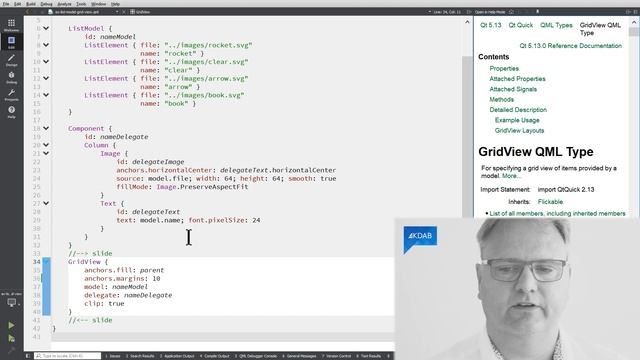Jump to Detailed Description section
640x360 pixels.
click(x=518, y=110)
